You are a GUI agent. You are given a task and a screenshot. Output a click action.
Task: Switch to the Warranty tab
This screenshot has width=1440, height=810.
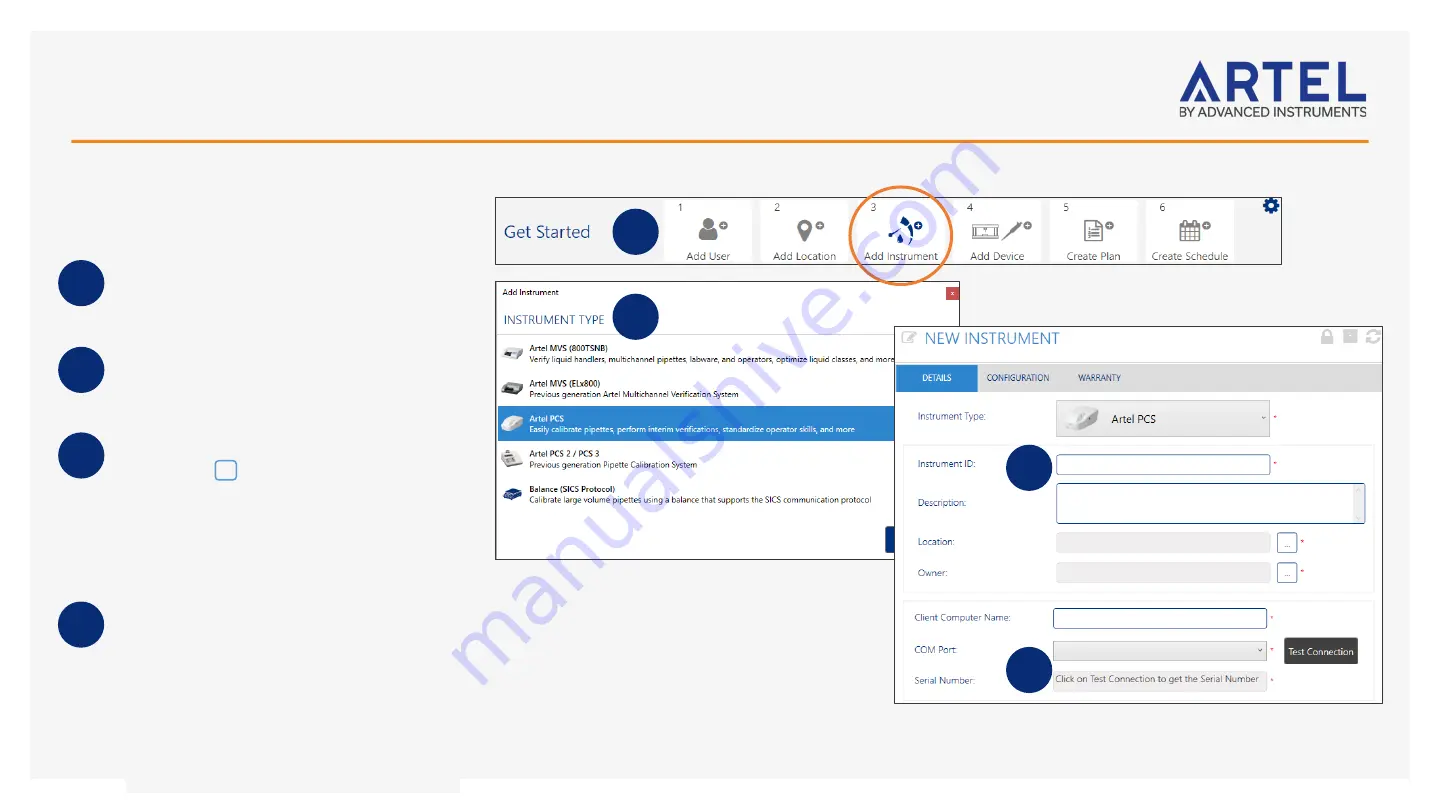click(1099, 378)
